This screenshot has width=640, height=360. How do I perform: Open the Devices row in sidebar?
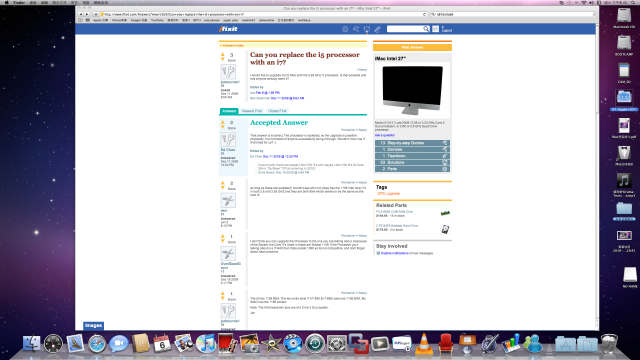point(412,149)
